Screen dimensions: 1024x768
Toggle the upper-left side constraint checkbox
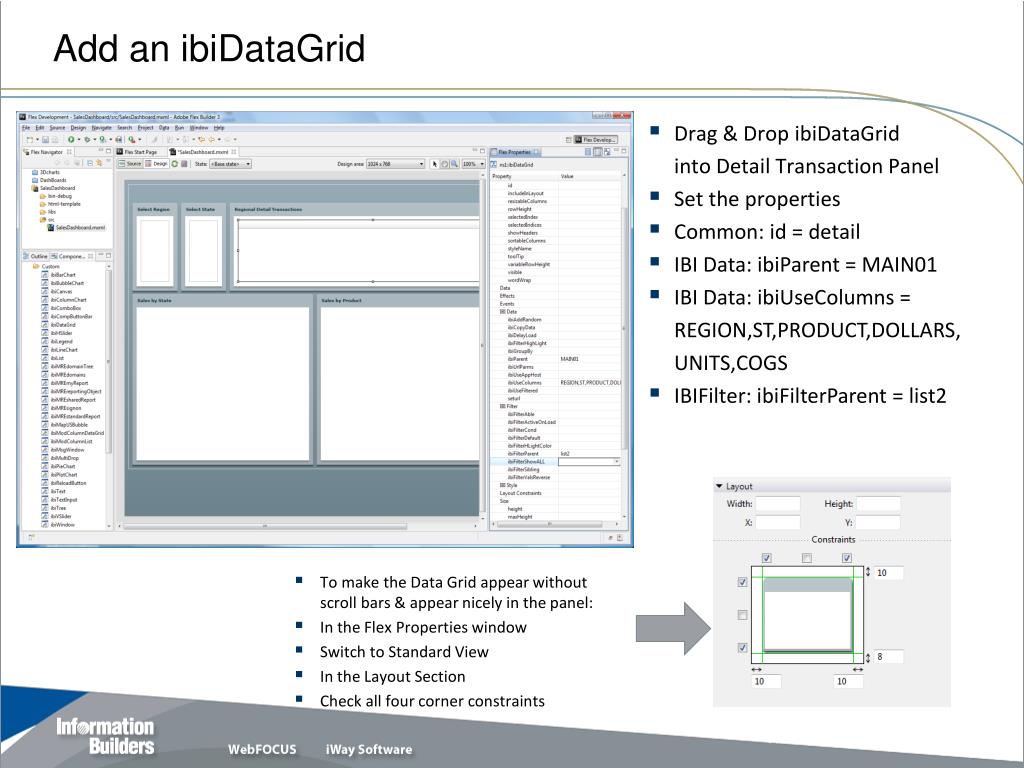tap(742, 582)
